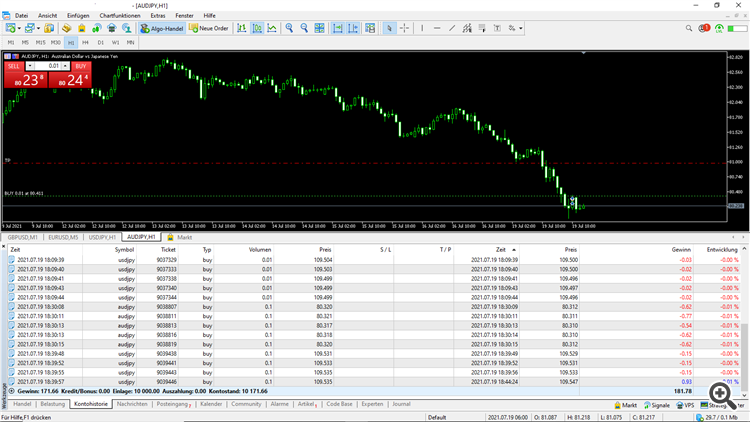Click the zoom in magnifier icon
The image size is (750, 422).
[290, 28]
